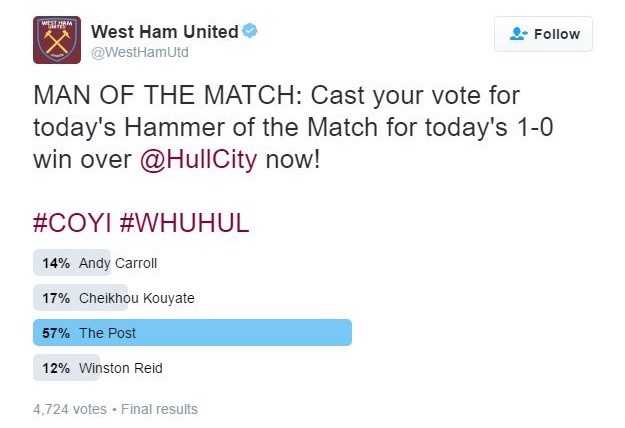Click the 17% percentage label
The image size is (625, 428).
coord(56,298)
